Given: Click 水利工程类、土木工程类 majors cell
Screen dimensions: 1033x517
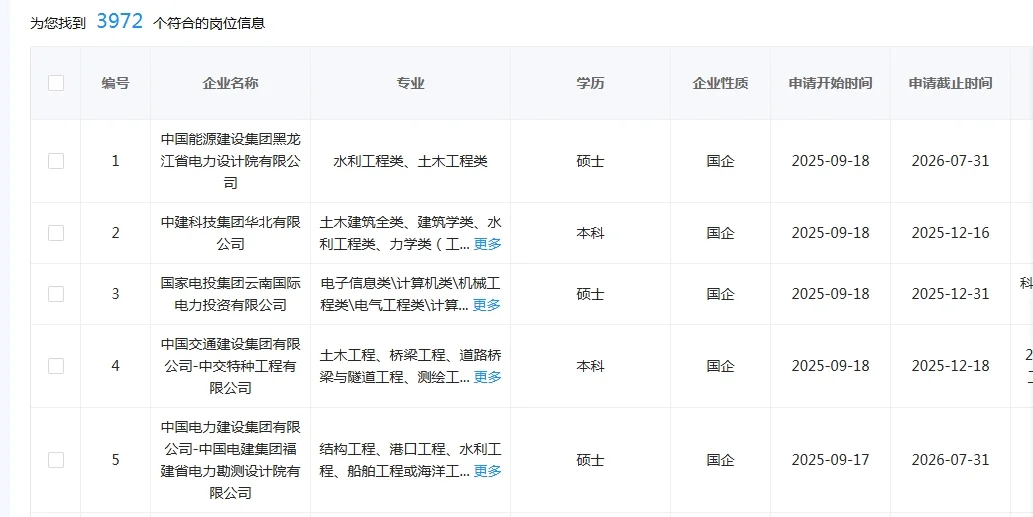Looking at the screenshot, I should tap(410, 161).
